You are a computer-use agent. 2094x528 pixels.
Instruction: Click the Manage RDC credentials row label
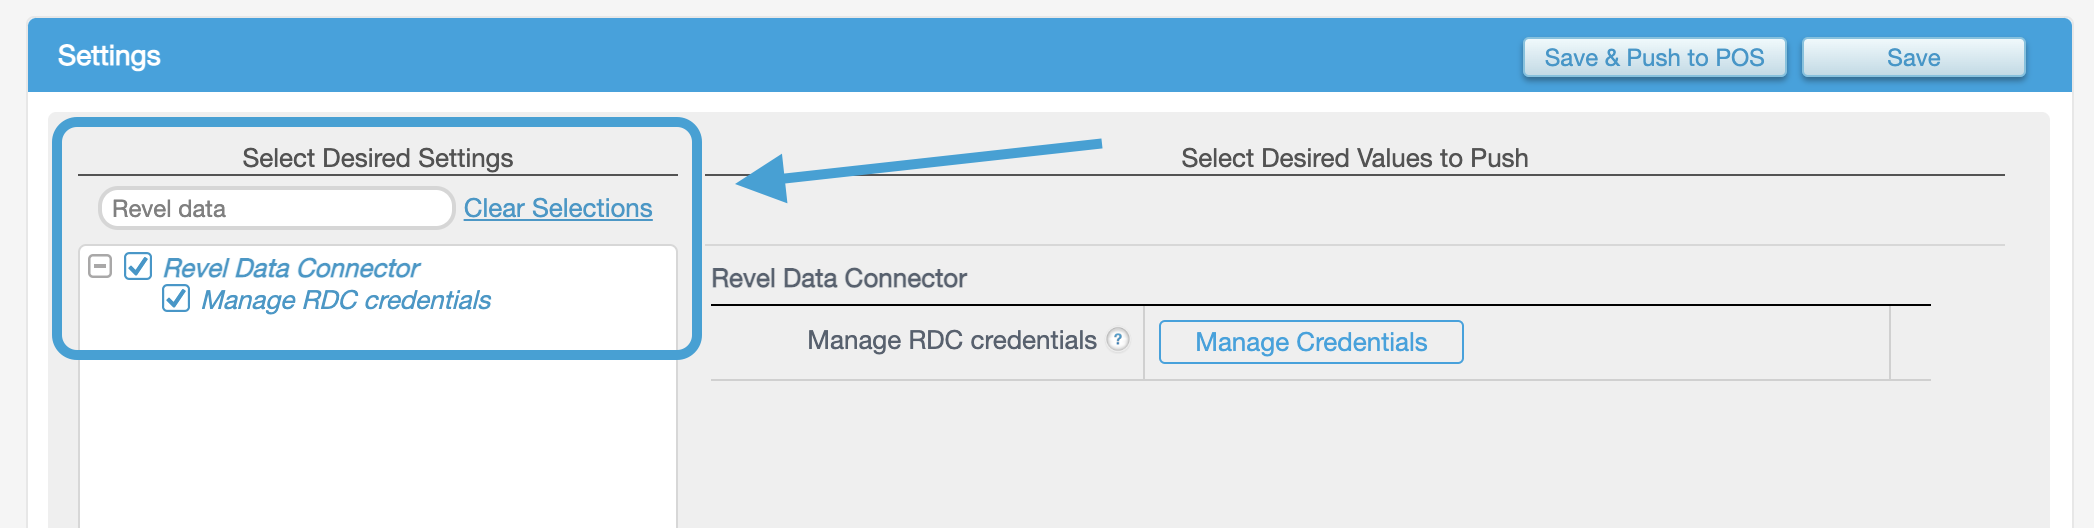[x=951, y=341]
